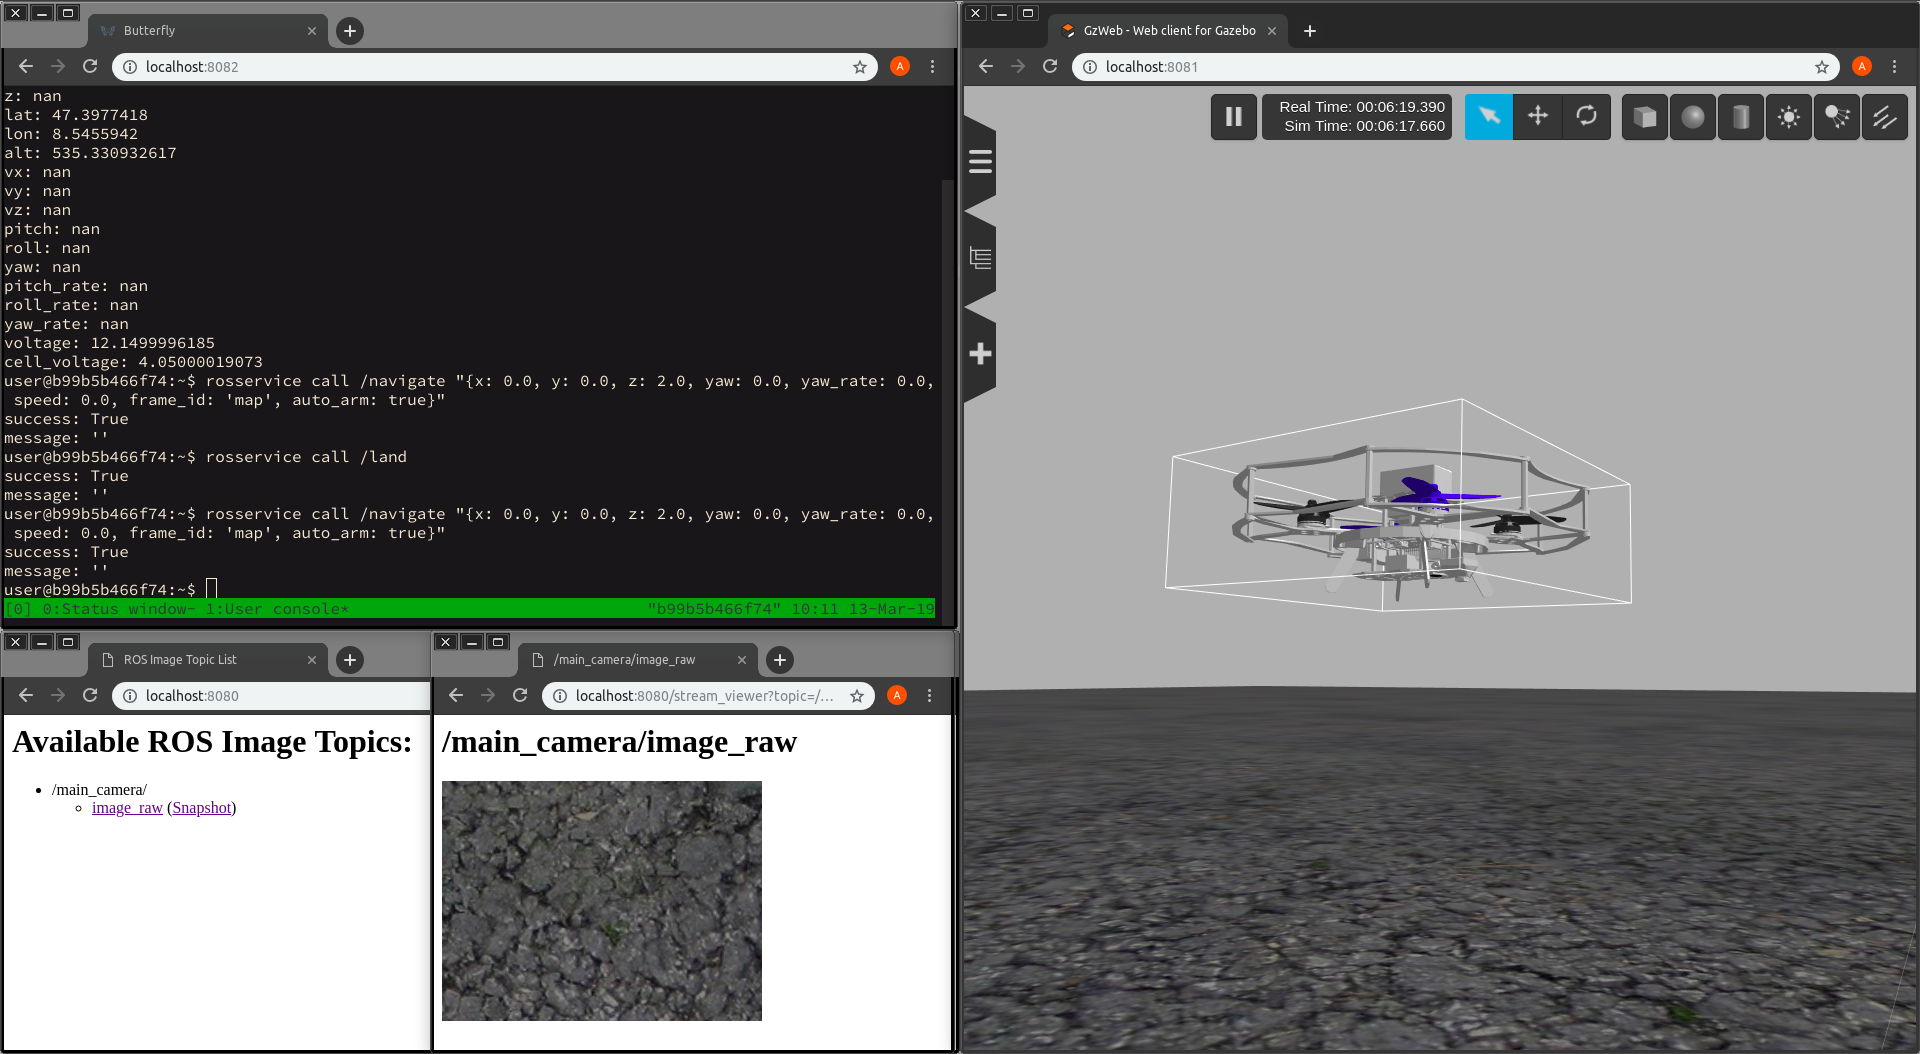Insert a box into the Gazebo scene

click(1644, 117)
